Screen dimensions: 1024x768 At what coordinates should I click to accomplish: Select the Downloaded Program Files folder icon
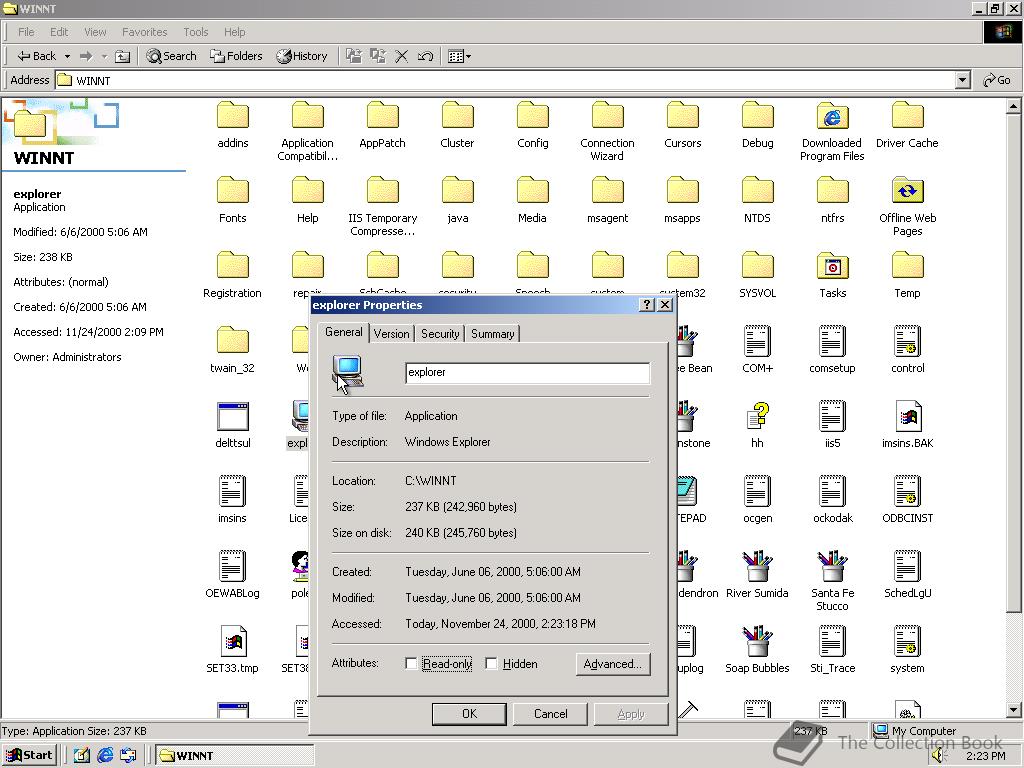pyautogui.click(x=832, y=116)
